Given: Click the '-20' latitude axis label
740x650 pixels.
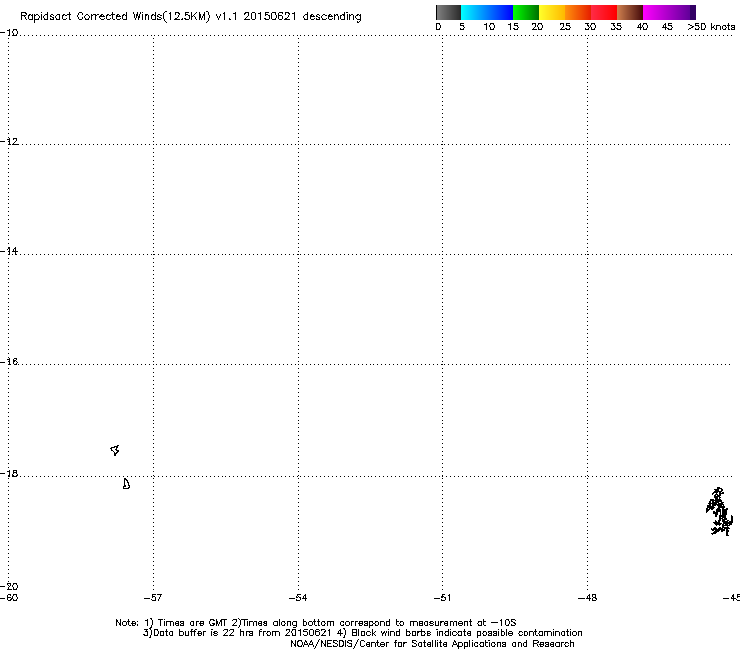Looking at the screenshot, I should point(9,586).
